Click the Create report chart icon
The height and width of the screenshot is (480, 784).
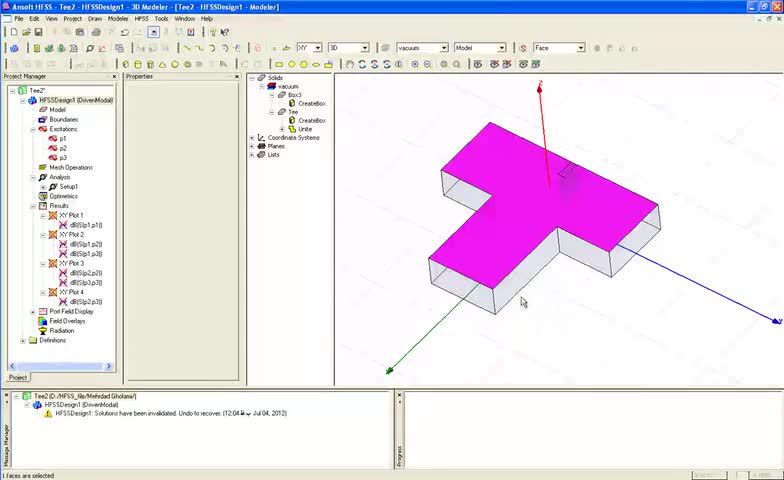102,48
